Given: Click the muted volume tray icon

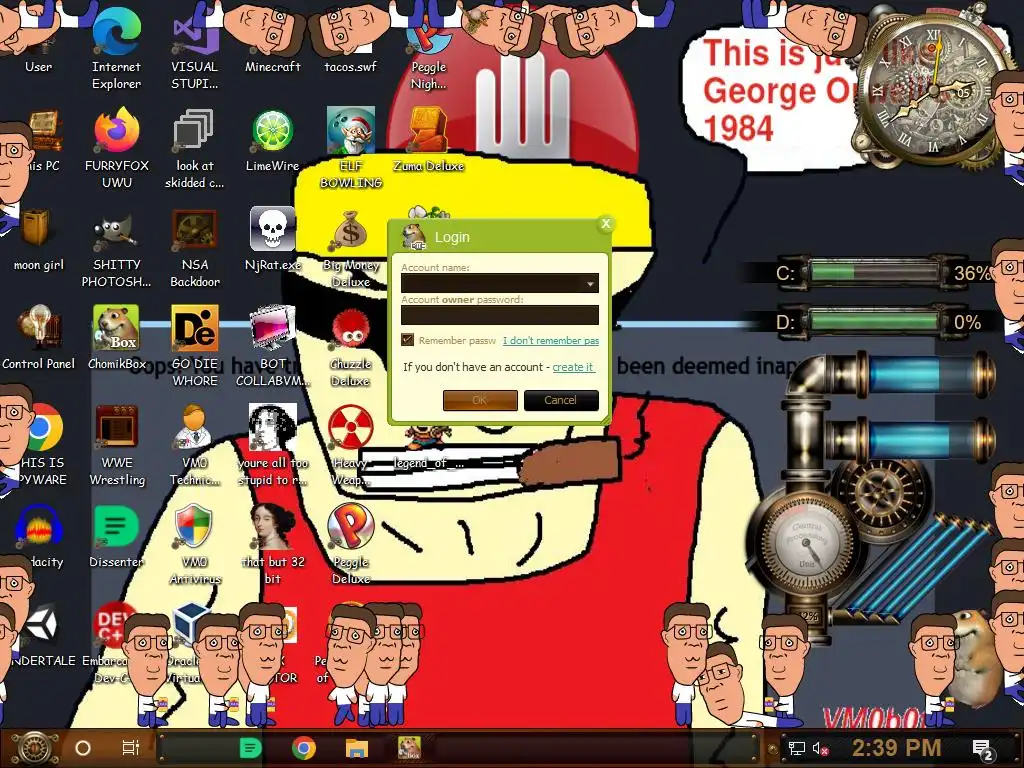Looking at the screenshot, I should pyautogui.click(x=821, y=748).
